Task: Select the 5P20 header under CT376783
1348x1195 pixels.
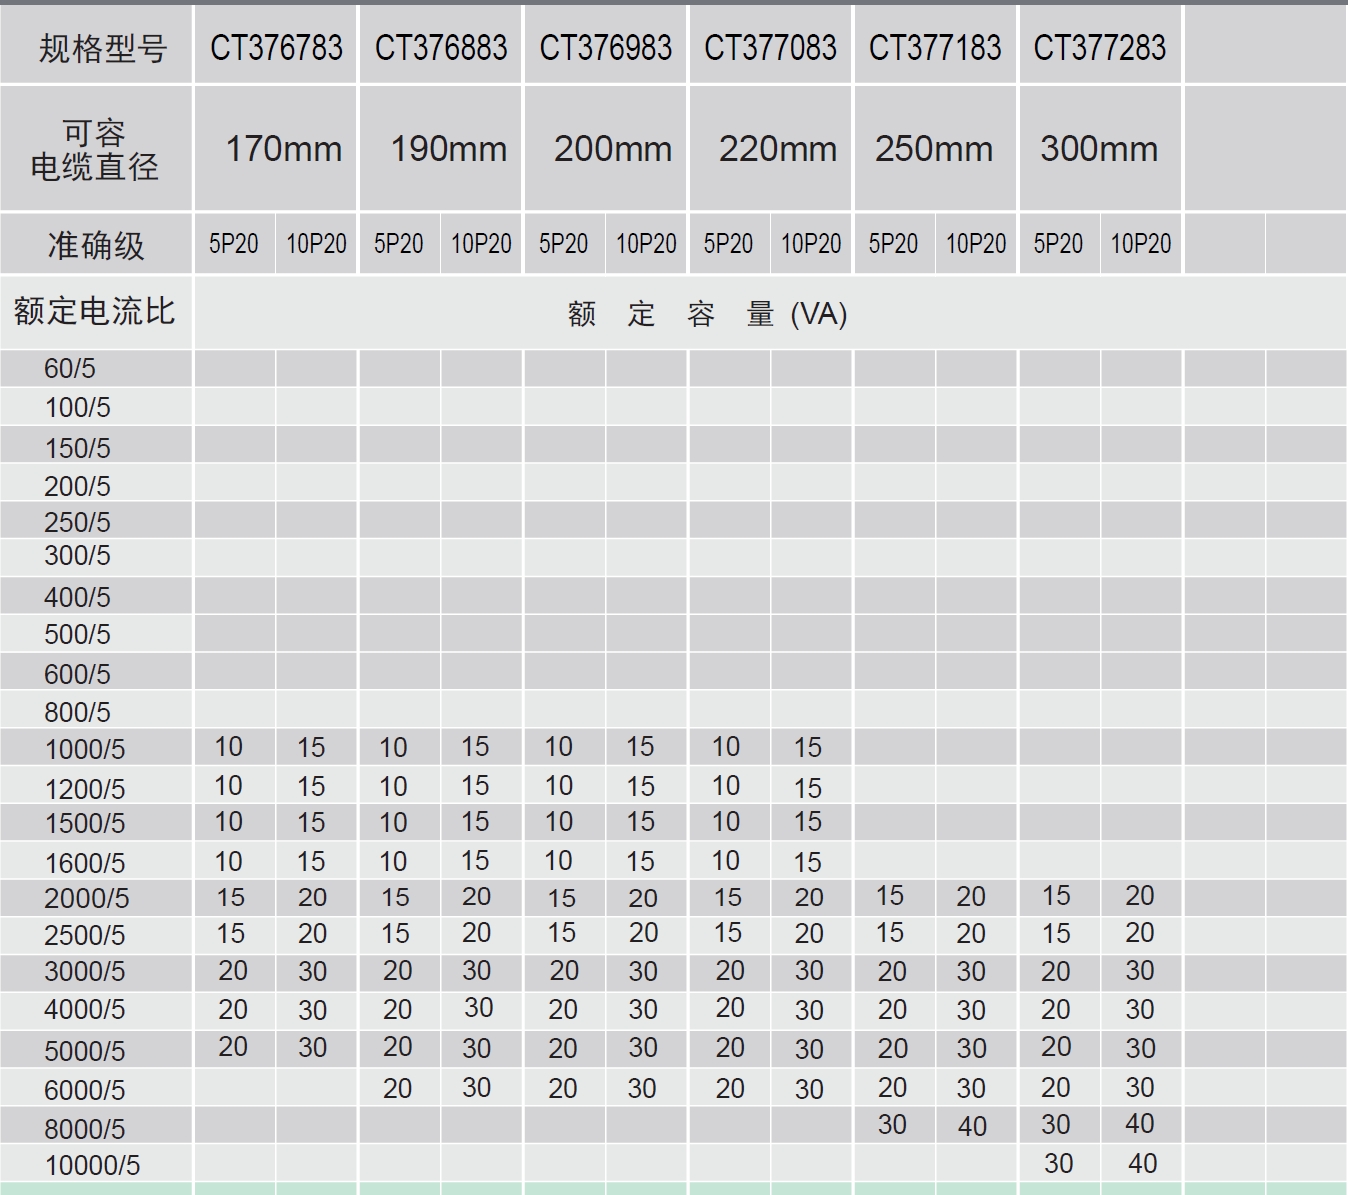Action: (233, 244)
